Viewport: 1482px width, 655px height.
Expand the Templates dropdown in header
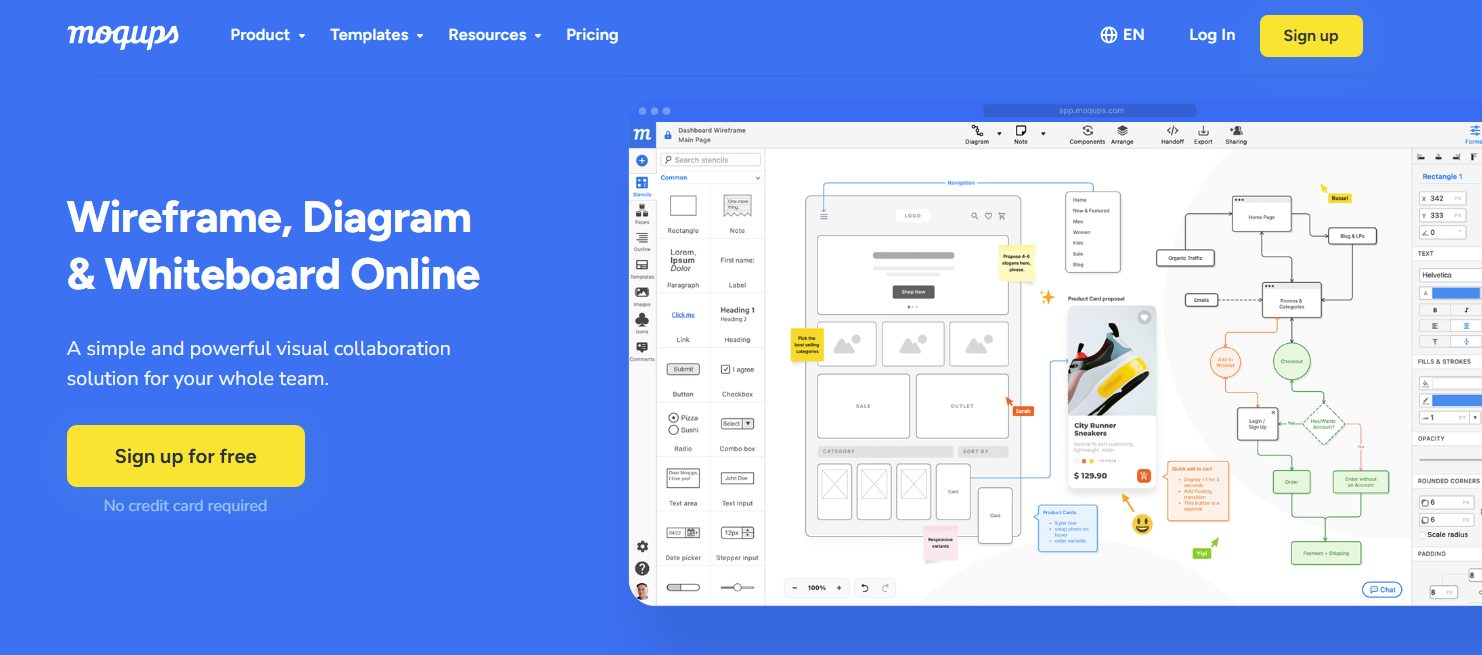[x=377, y=35]
